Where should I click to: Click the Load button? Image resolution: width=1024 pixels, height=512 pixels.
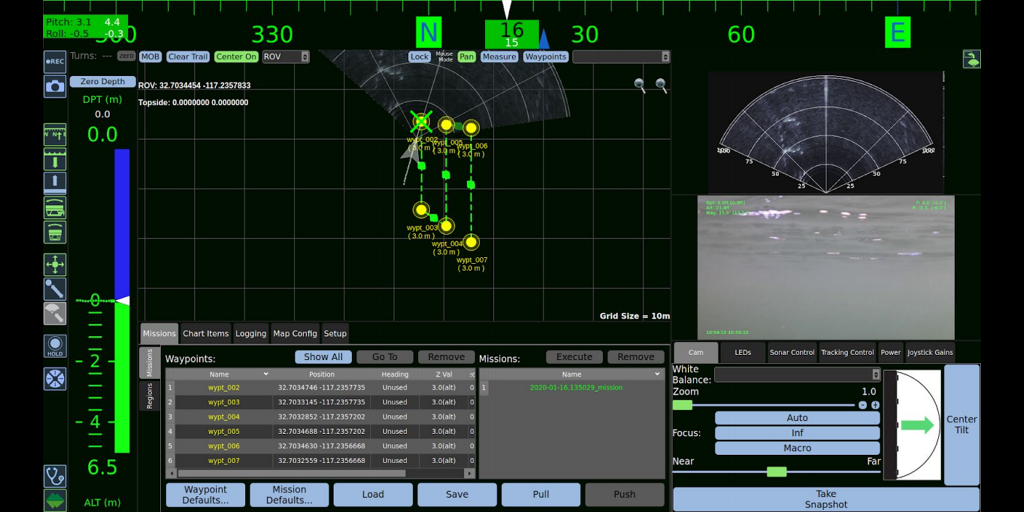(x=373, y=494)
